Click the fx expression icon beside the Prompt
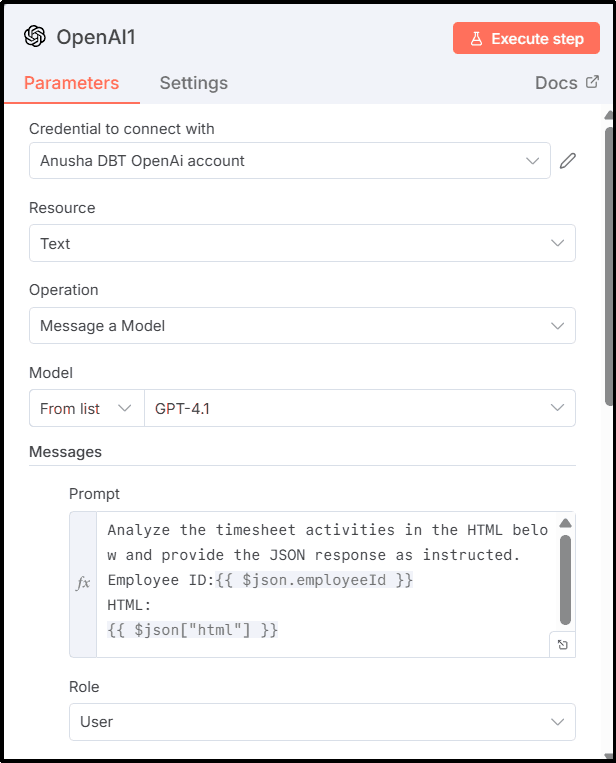616x763 pixels. [x=83, y=583]
